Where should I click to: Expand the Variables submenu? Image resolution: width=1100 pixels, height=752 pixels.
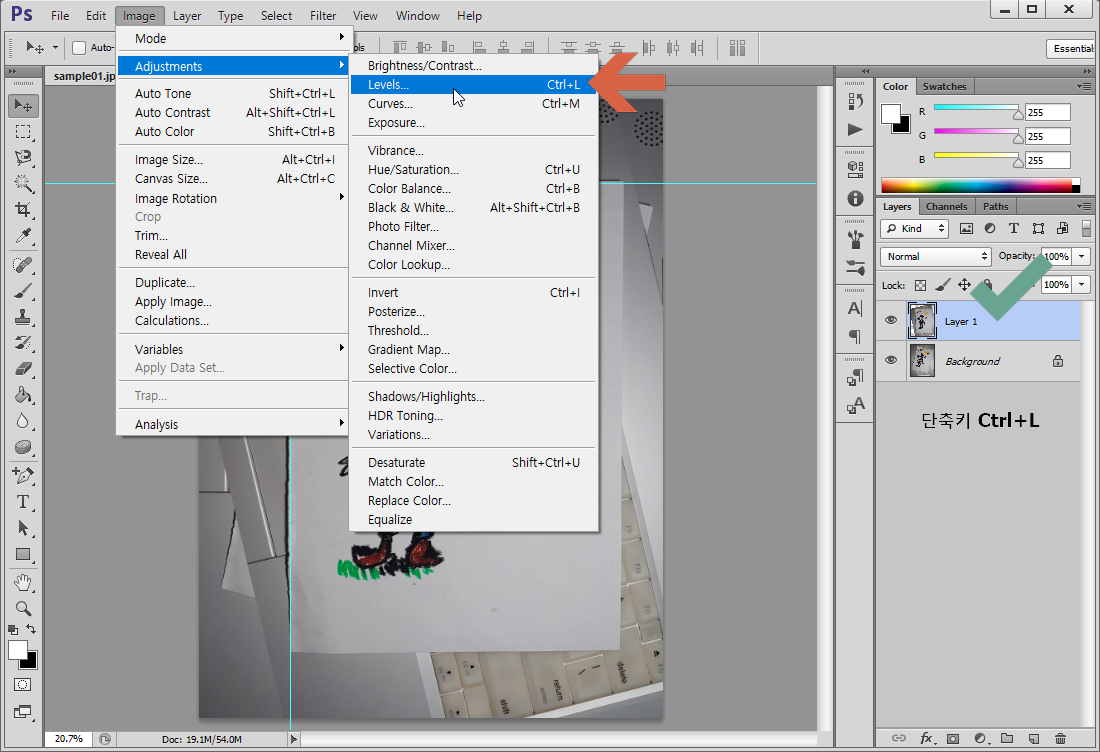pyautogui.click(x=233, y=349)
